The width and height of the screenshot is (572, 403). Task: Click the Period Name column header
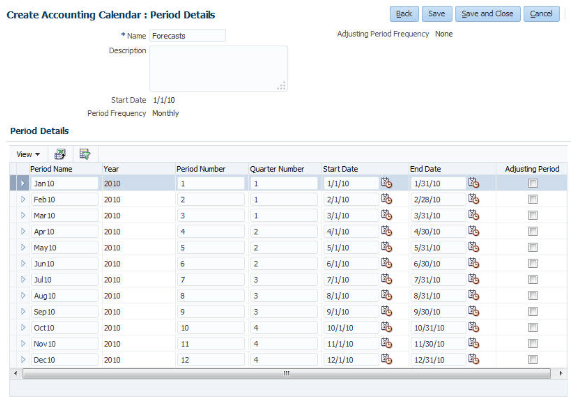coord(51,169)
